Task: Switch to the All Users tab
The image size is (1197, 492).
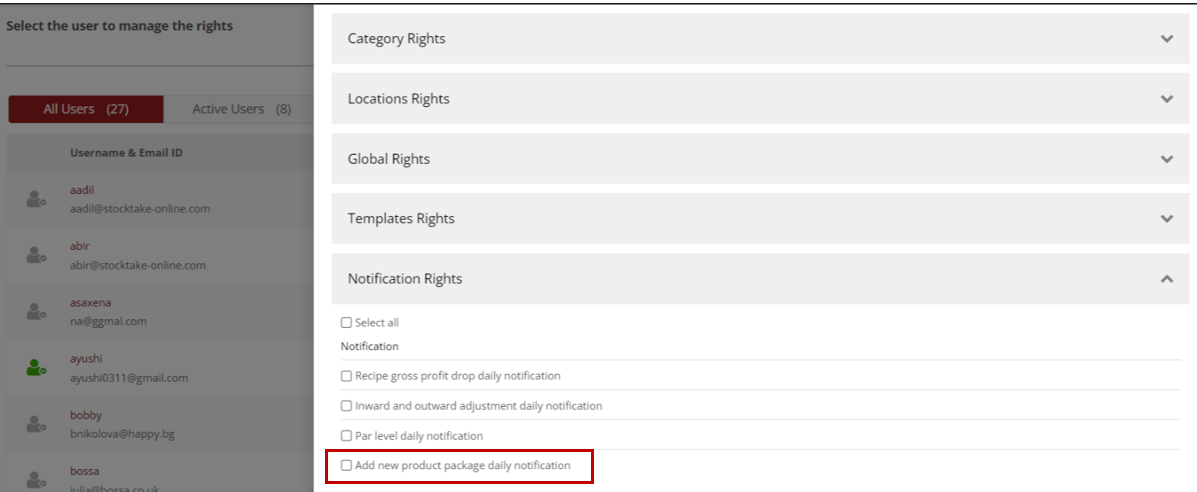Action: [x=85, y=109]
